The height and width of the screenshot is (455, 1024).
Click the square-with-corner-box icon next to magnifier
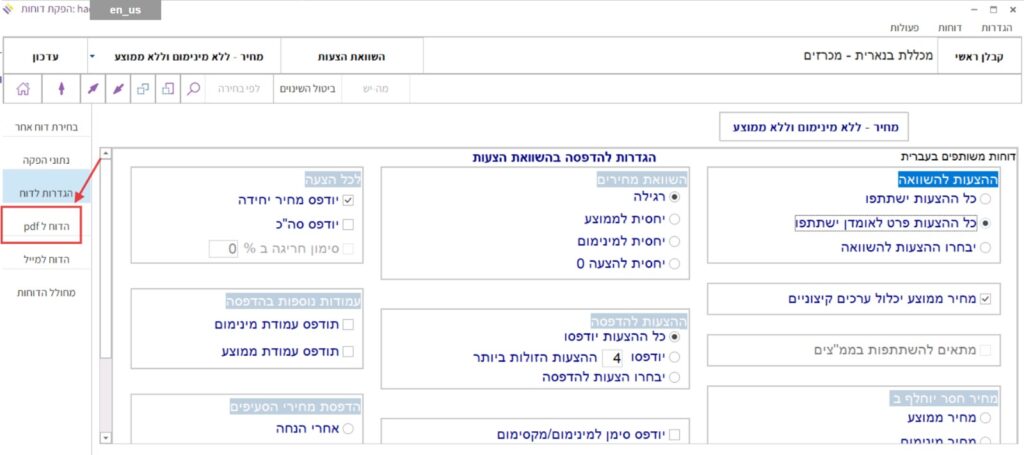pos(168,89)
